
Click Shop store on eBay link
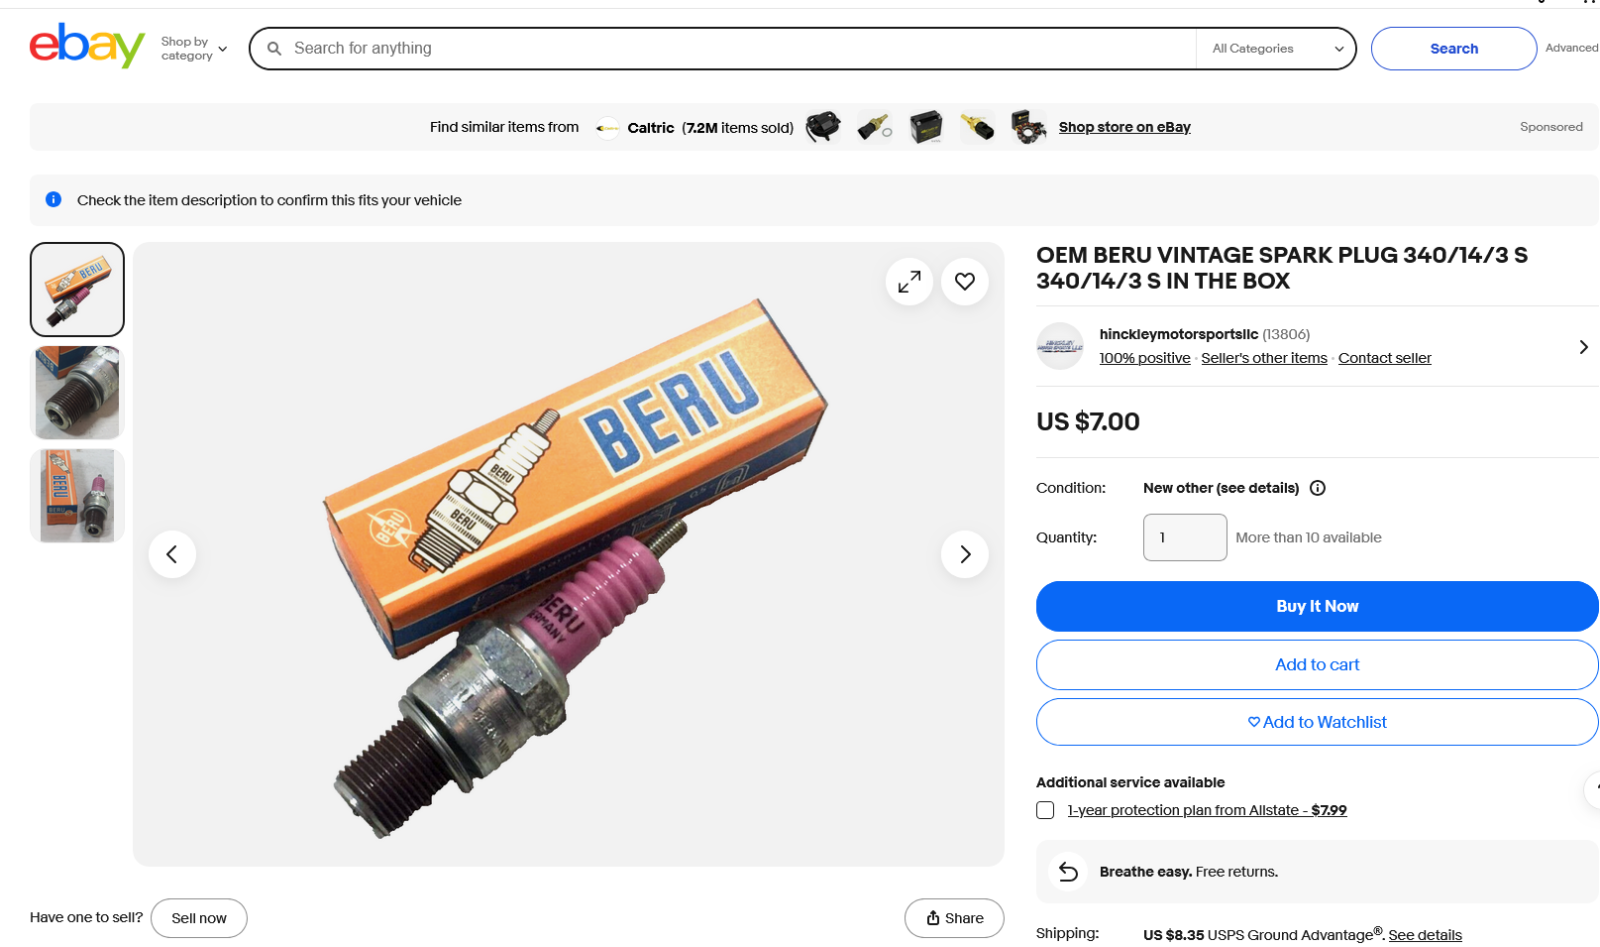pyautogui.click(x=1124, y=127)
